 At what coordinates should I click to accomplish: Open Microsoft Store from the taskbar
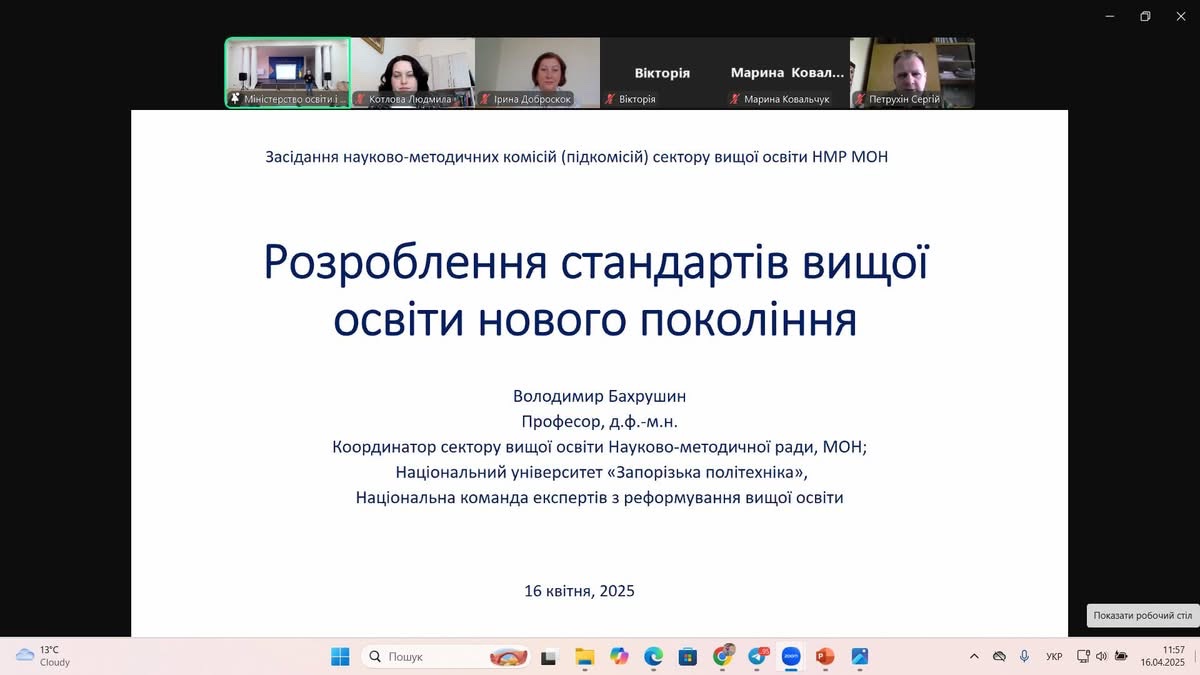coord(687,657)
